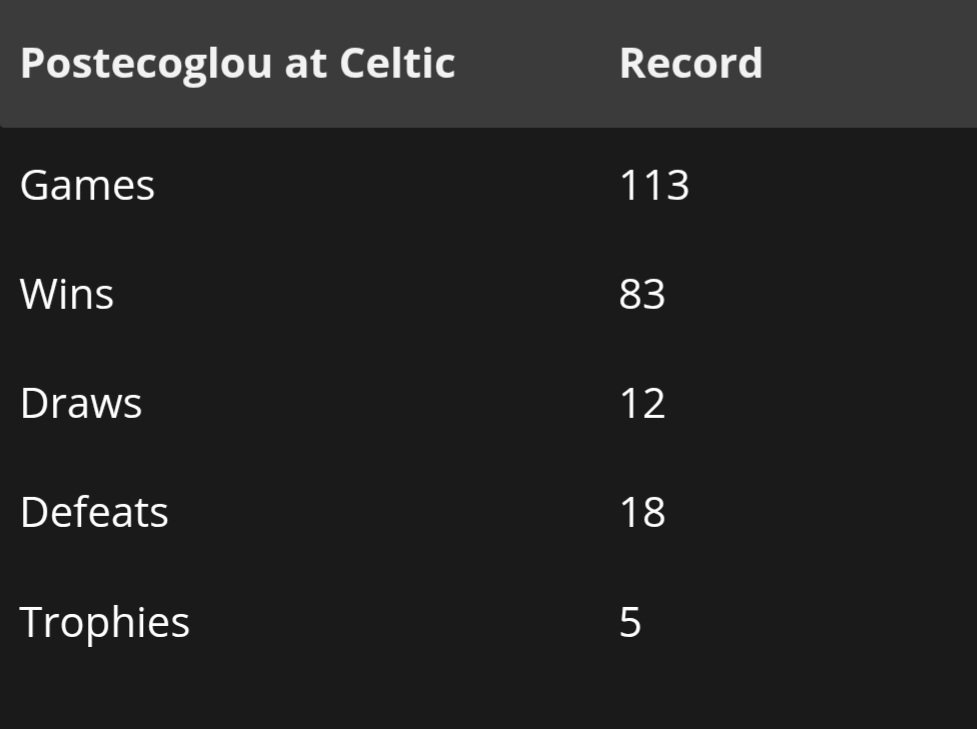The height and width of the screenshot is (729, 977).
Task: Click the defeats value 18
Action: [642, 513]
